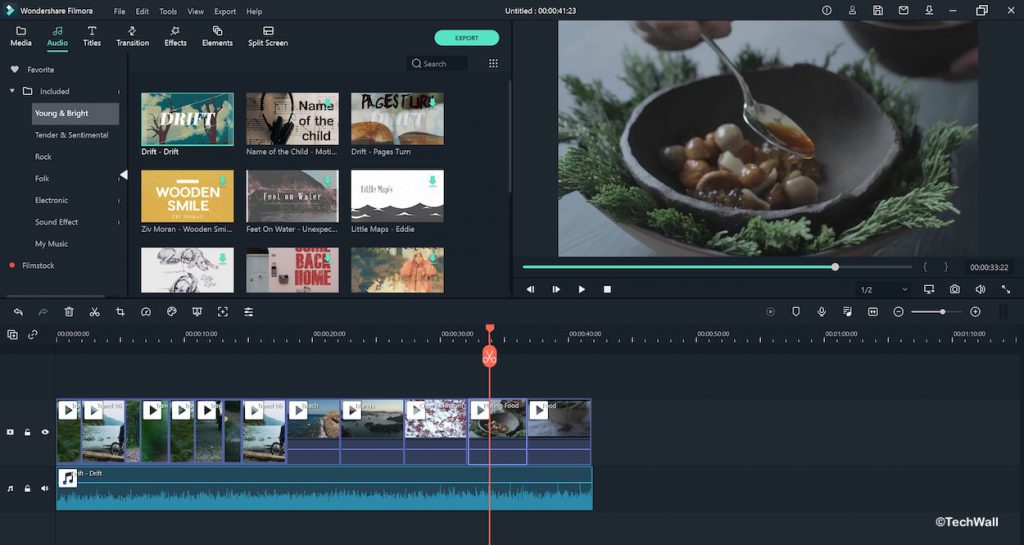Expand the Electronic category arrow
This screenshot has width=1024, height=545.
click(x=119, y=201)
